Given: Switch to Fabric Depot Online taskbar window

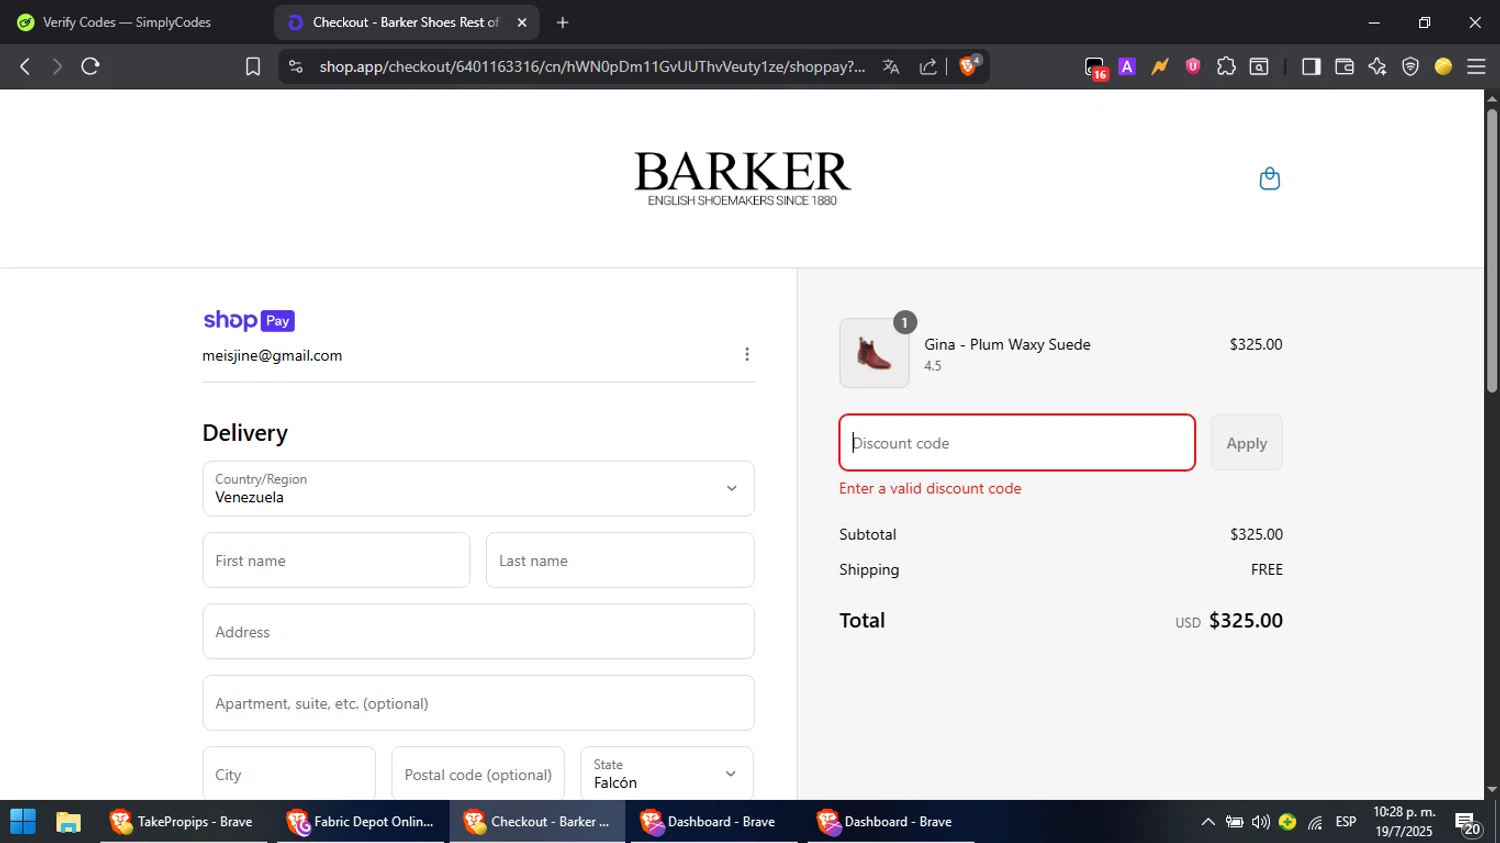Looking at the screenshot, I should (x=361, y=822).
